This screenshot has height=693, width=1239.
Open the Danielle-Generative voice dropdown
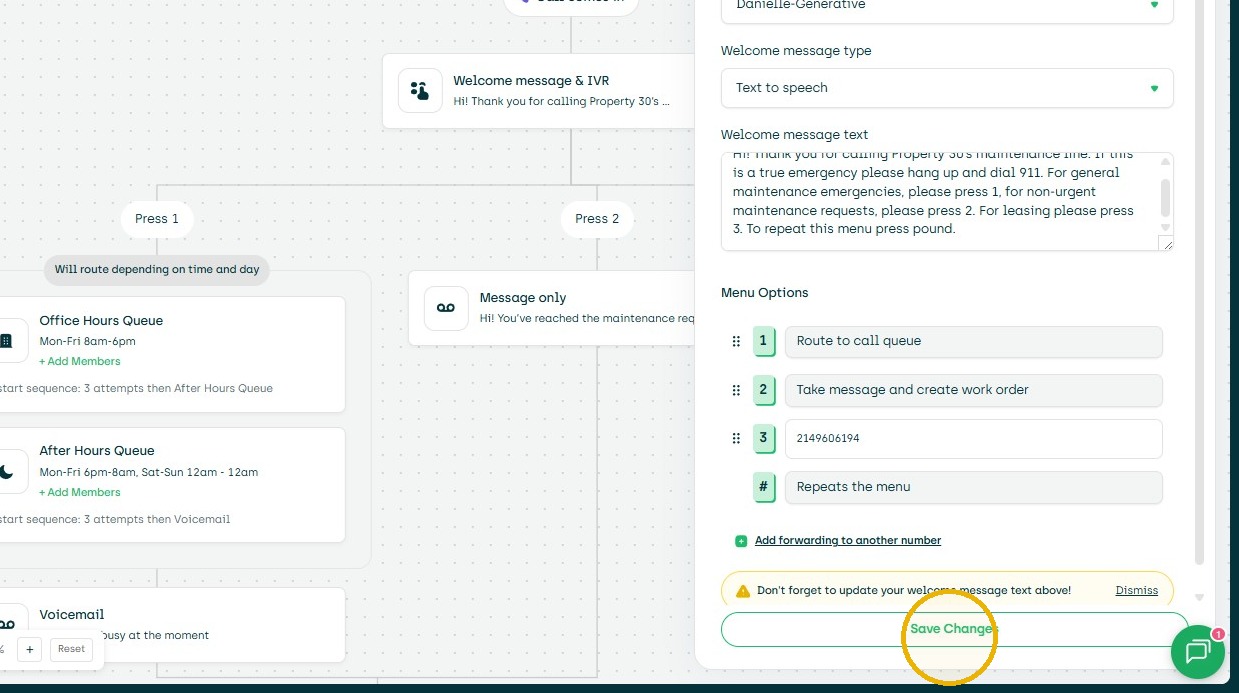947,9
